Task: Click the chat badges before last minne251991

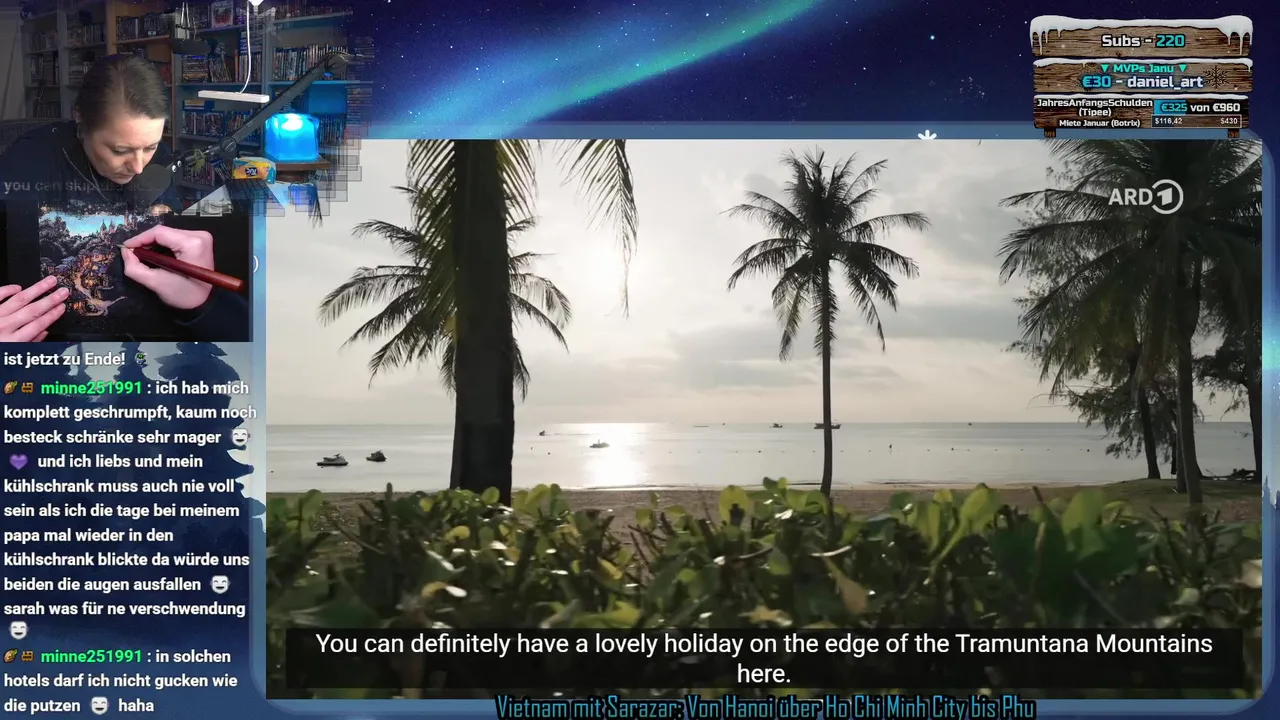Action: coord(19,656)
